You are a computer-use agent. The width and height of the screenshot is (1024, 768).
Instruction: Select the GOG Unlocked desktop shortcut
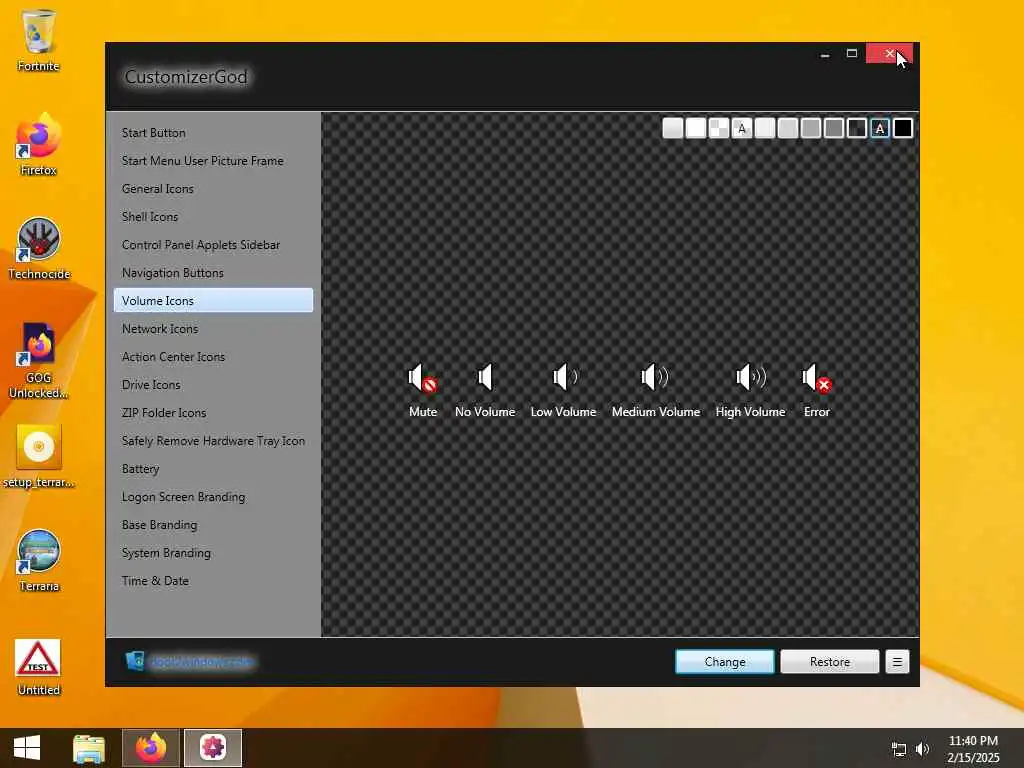click(x=39, y=360)
